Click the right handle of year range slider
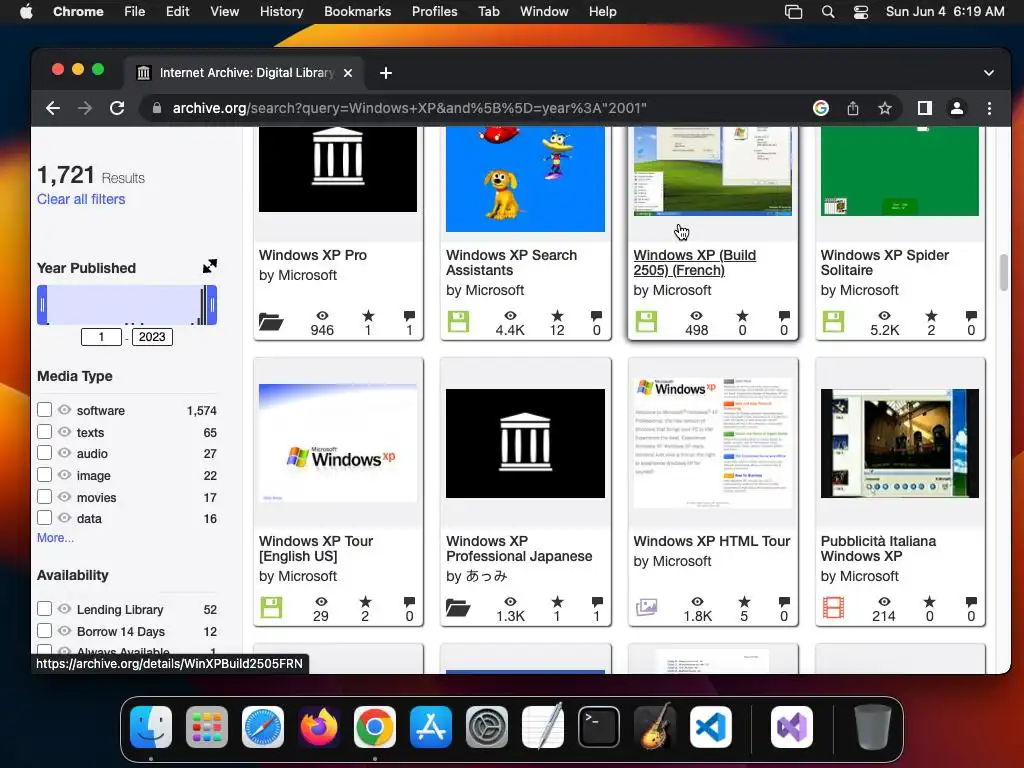 (x=212, y=305)
